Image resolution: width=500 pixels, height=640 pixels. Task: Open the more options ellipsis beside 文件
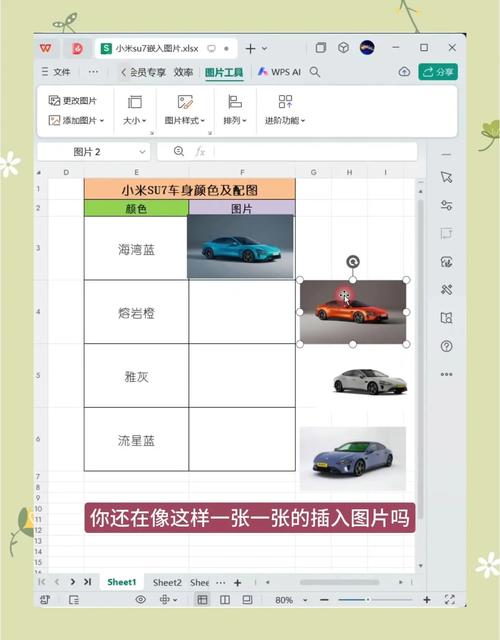(x=93, y=72)
